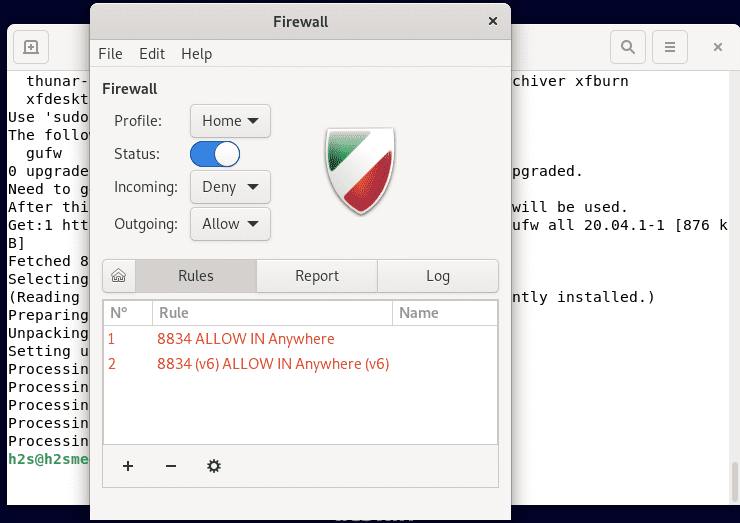Click the h2s@h2sme terminal prompt
The image size is (740, 523).
[x=48, y=459]
